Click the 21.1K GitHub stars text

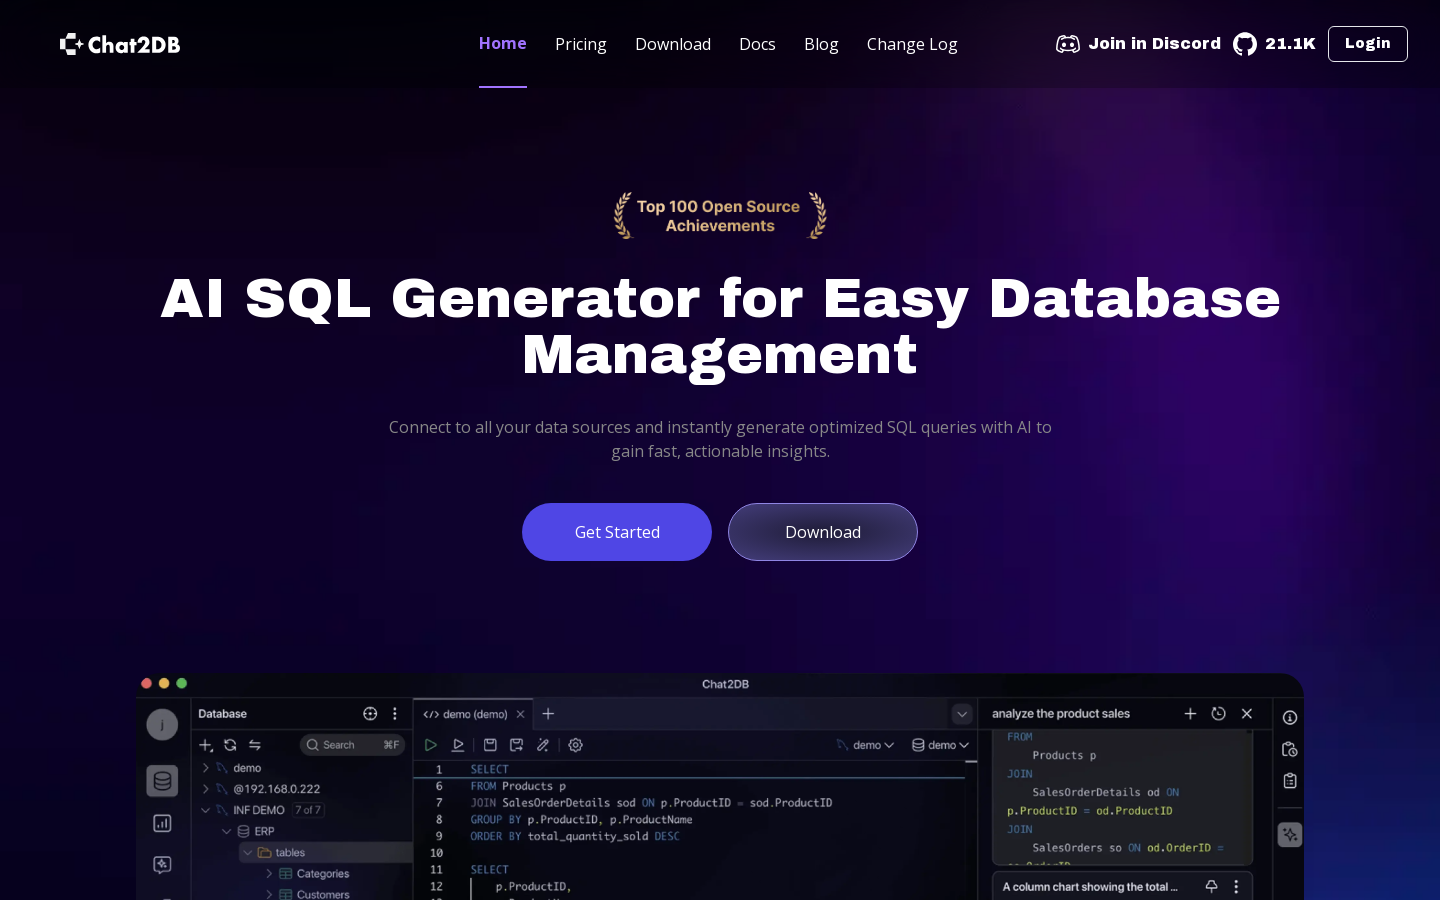(1290, 44)
